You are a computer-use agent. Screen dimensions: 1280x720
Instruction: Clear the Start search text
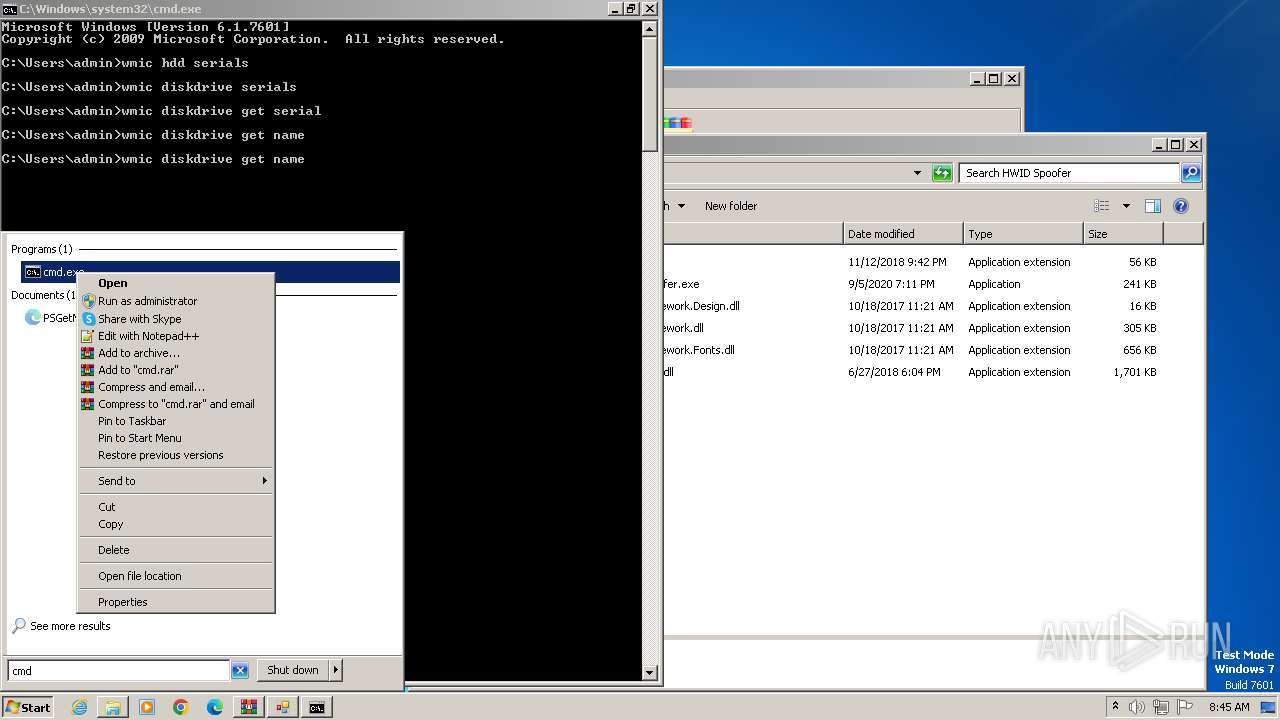tap(240, 671)
